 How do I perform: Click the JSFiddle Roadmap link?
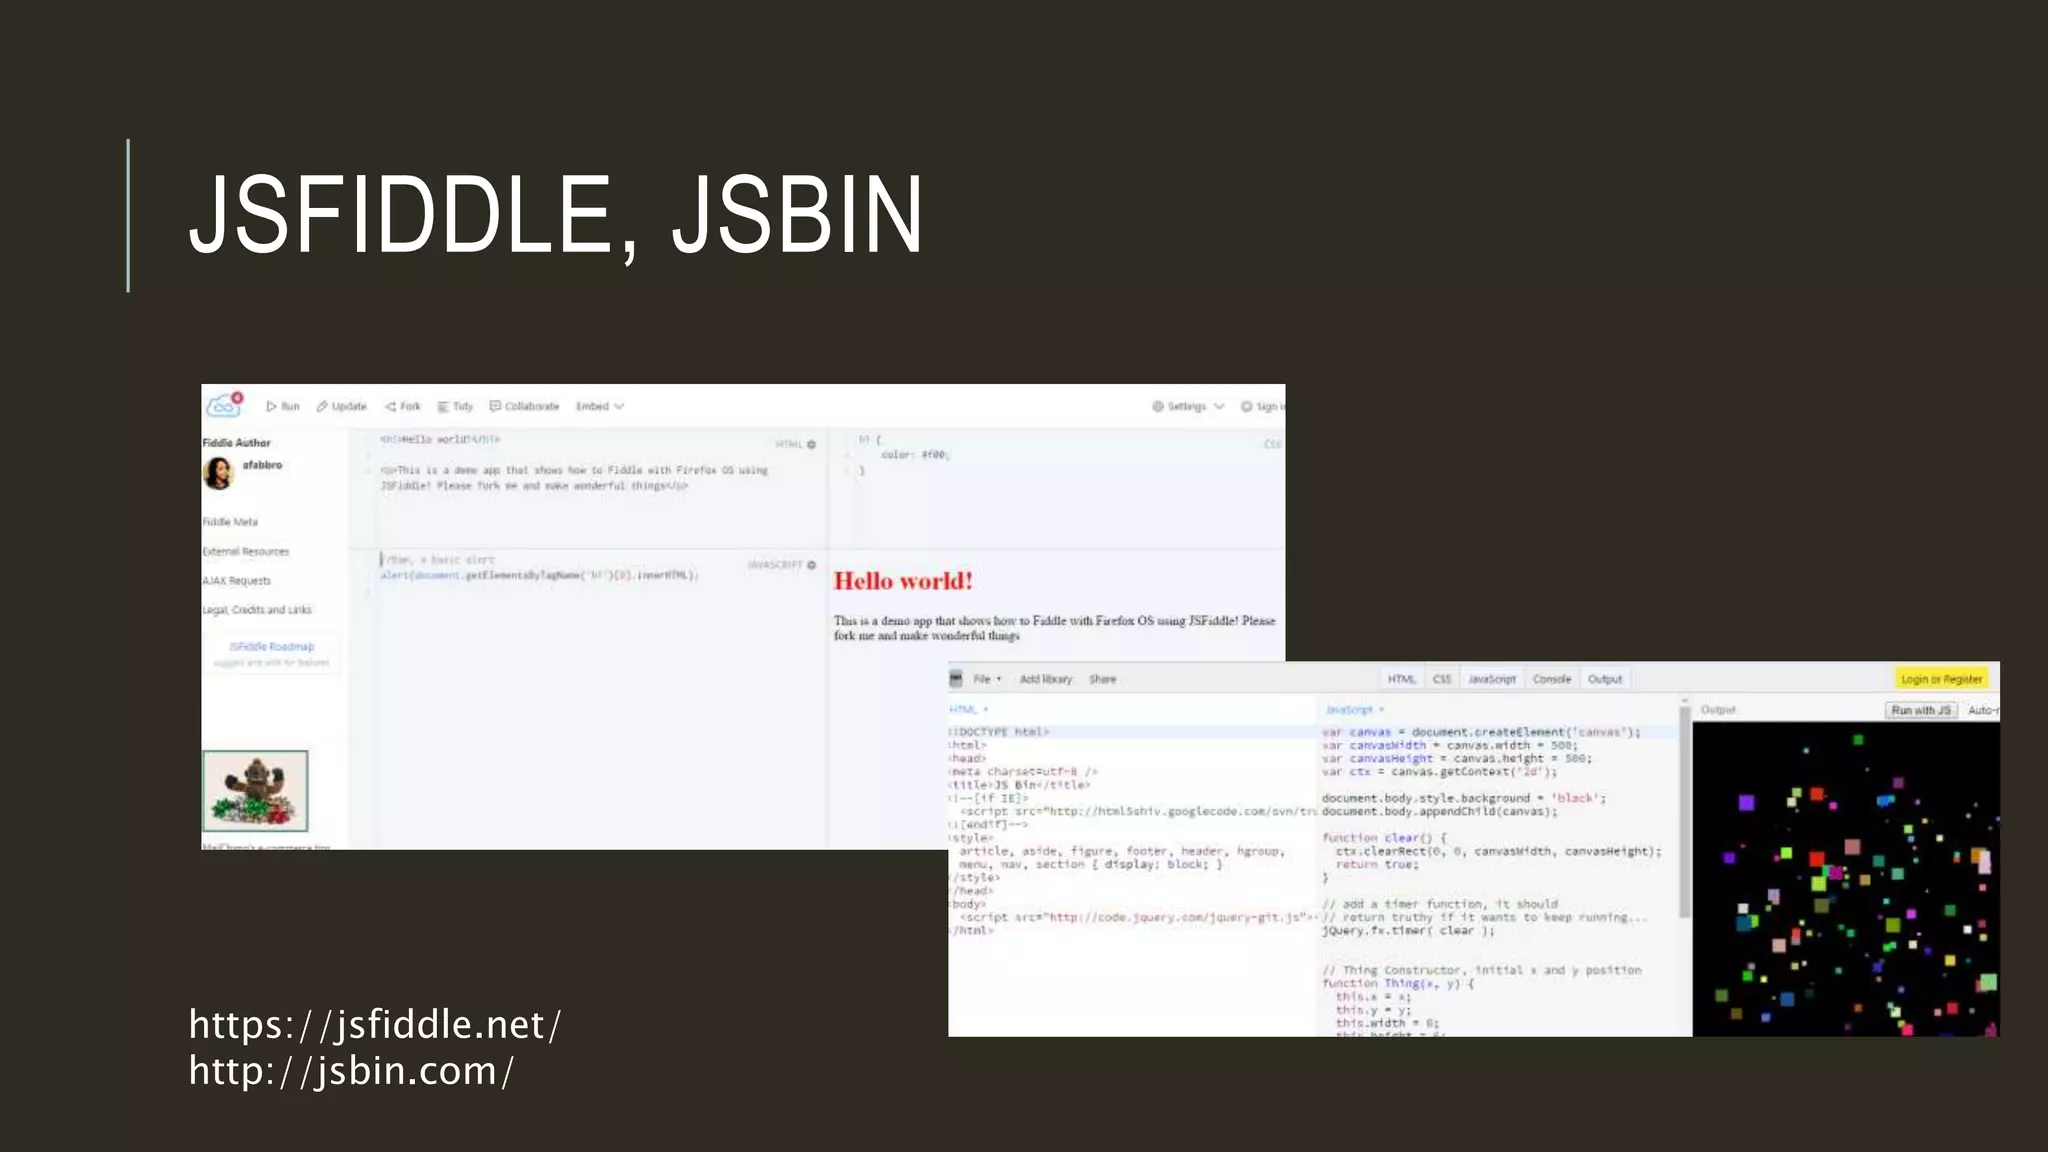(272, 647)
